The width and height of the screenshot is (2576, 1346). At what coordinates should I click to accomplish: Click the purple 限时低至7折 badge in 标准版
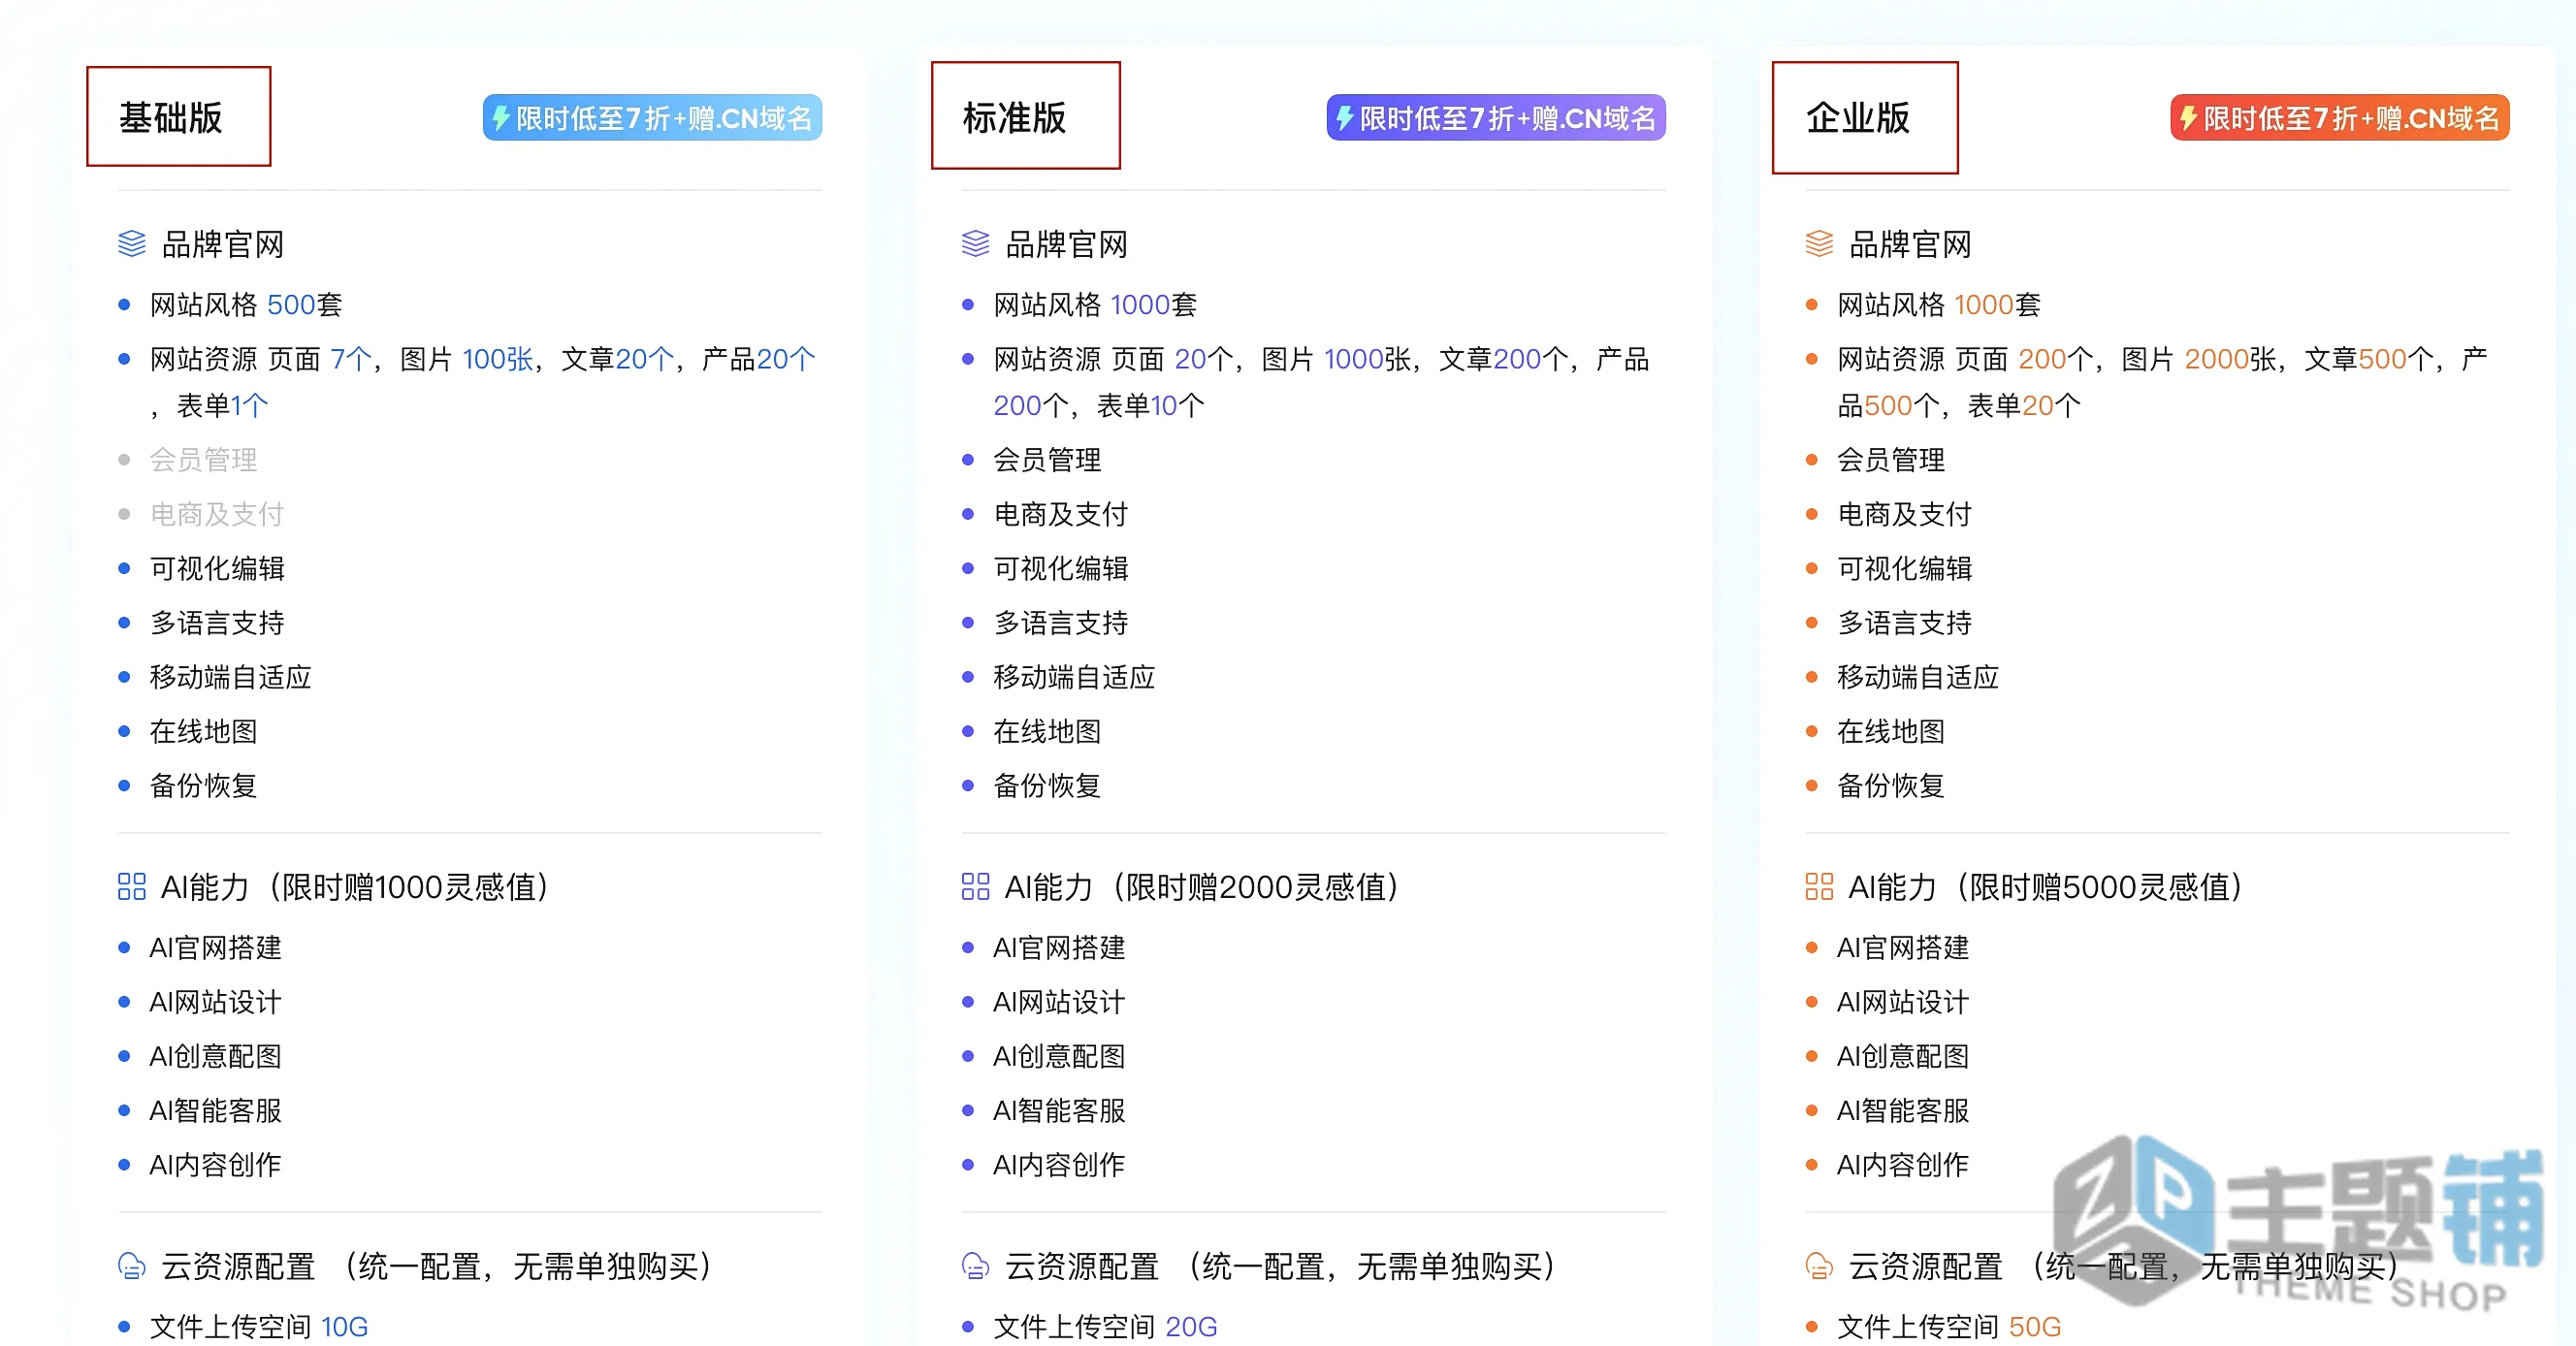[1496, 118]
